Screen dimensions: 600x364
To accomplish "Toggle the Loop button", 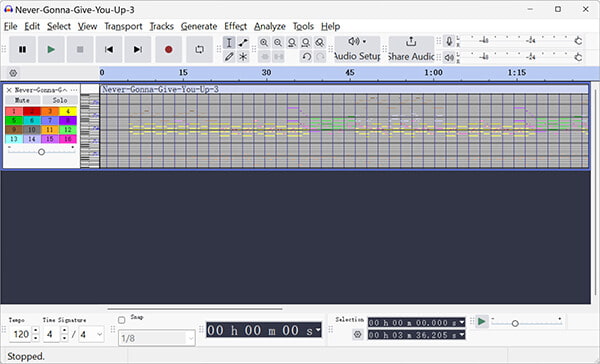I will pyautogui.click(x=199, y=49).
